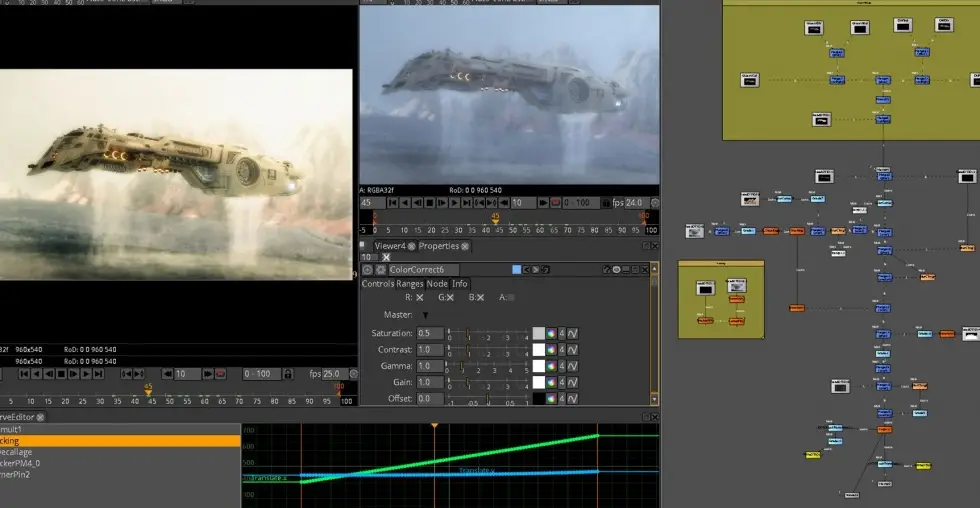This screenshot has width=980, height=508.
Task: Clear all panels with X beside 10
Action: [386, 257]
